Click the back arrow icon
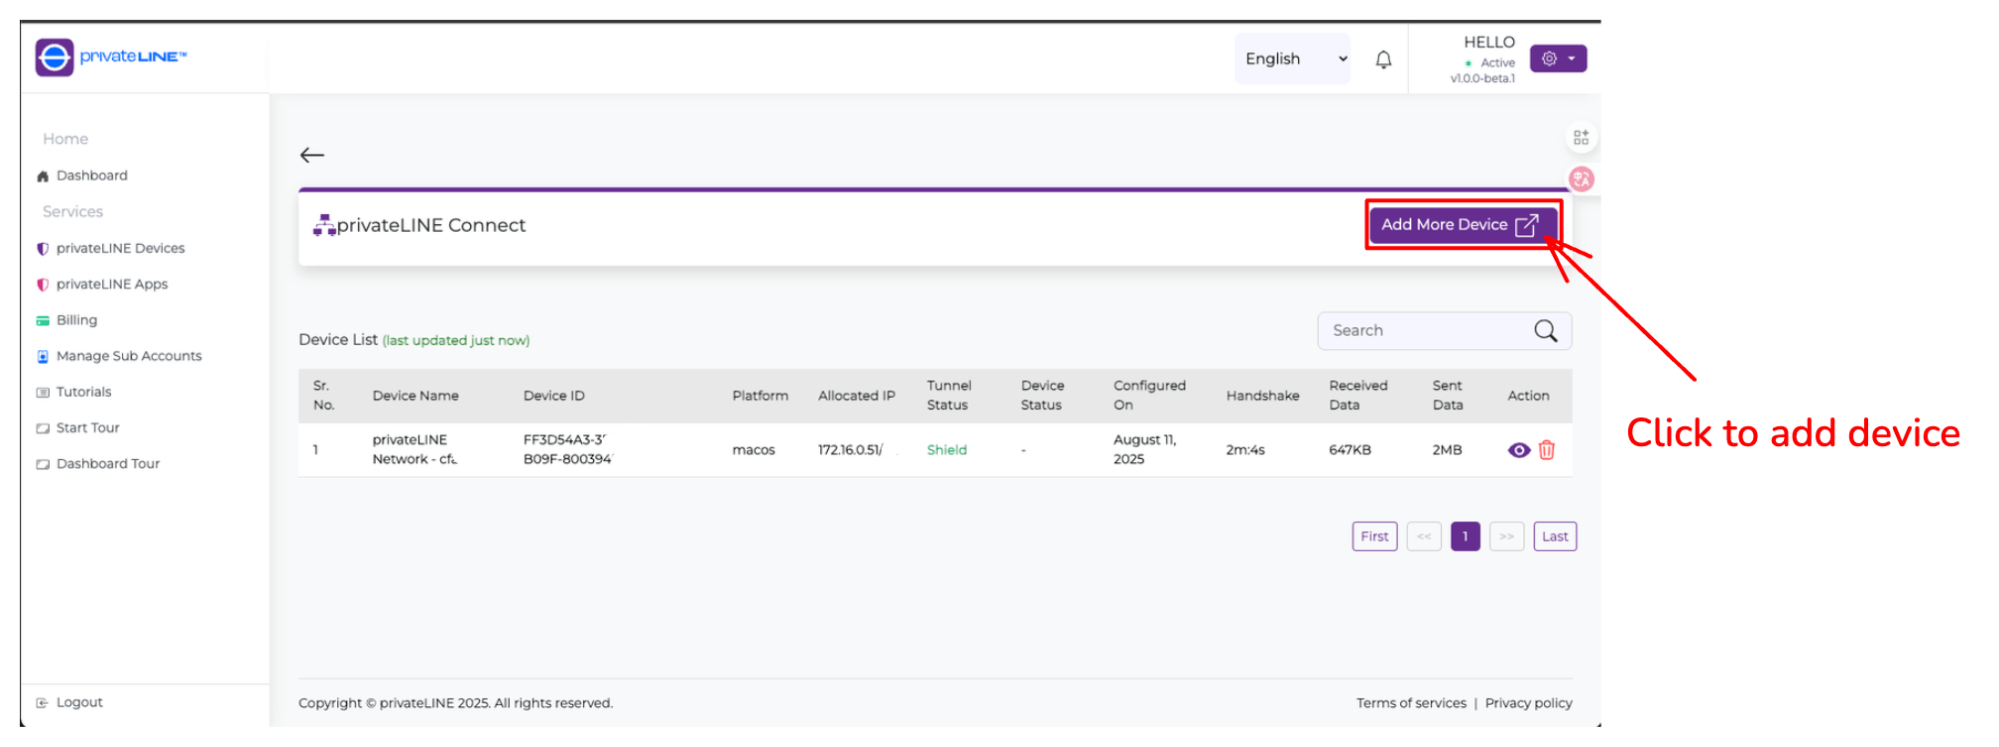 pyautogui.click(x=312, y=155)
